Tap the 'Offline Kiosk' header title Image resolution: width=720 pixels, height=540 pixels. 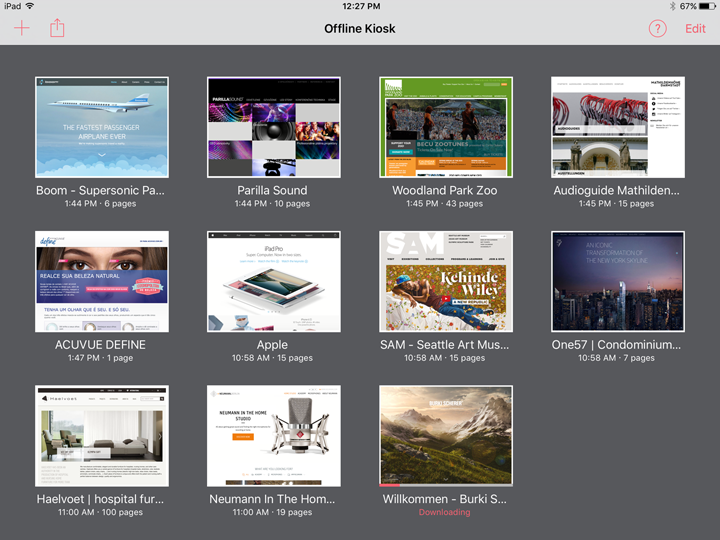pos(360,28)
